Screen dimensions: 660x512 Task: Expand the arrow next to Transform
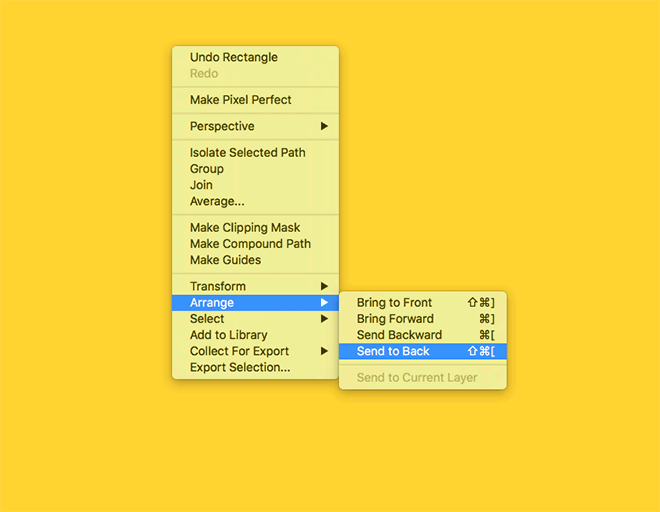click(324, 286)
